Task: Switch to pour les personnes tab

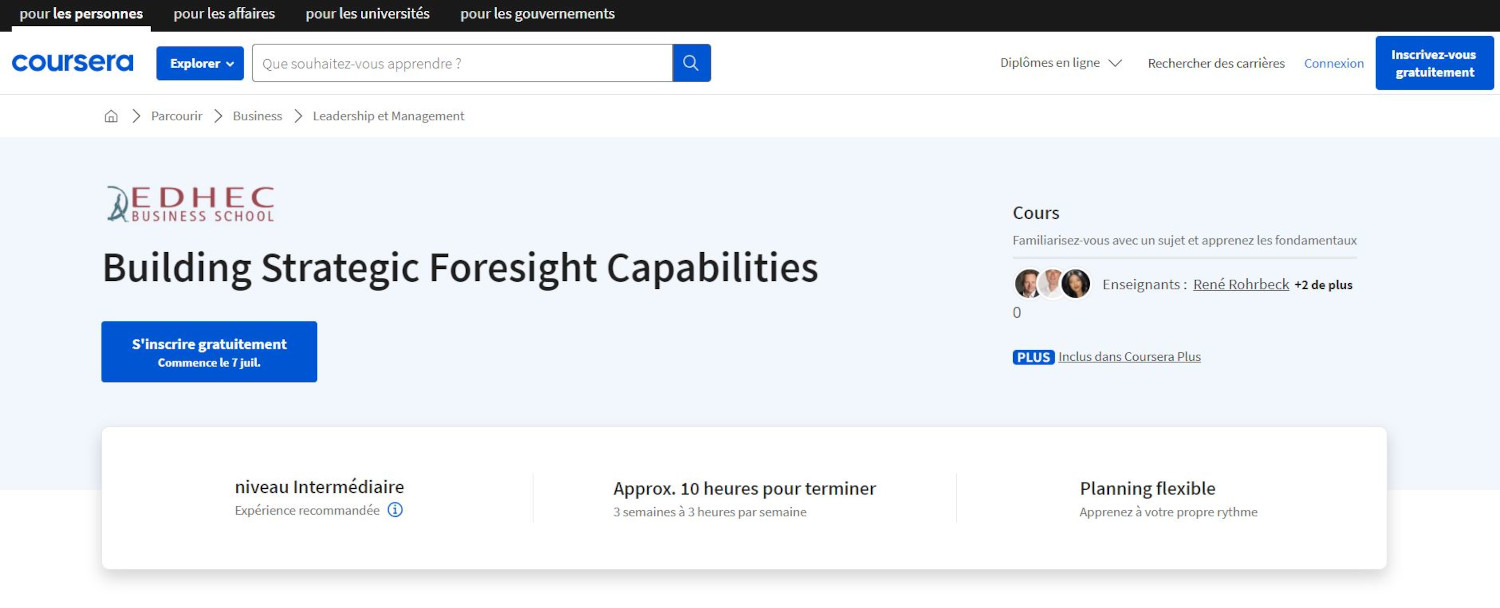Action: (81, 14)
